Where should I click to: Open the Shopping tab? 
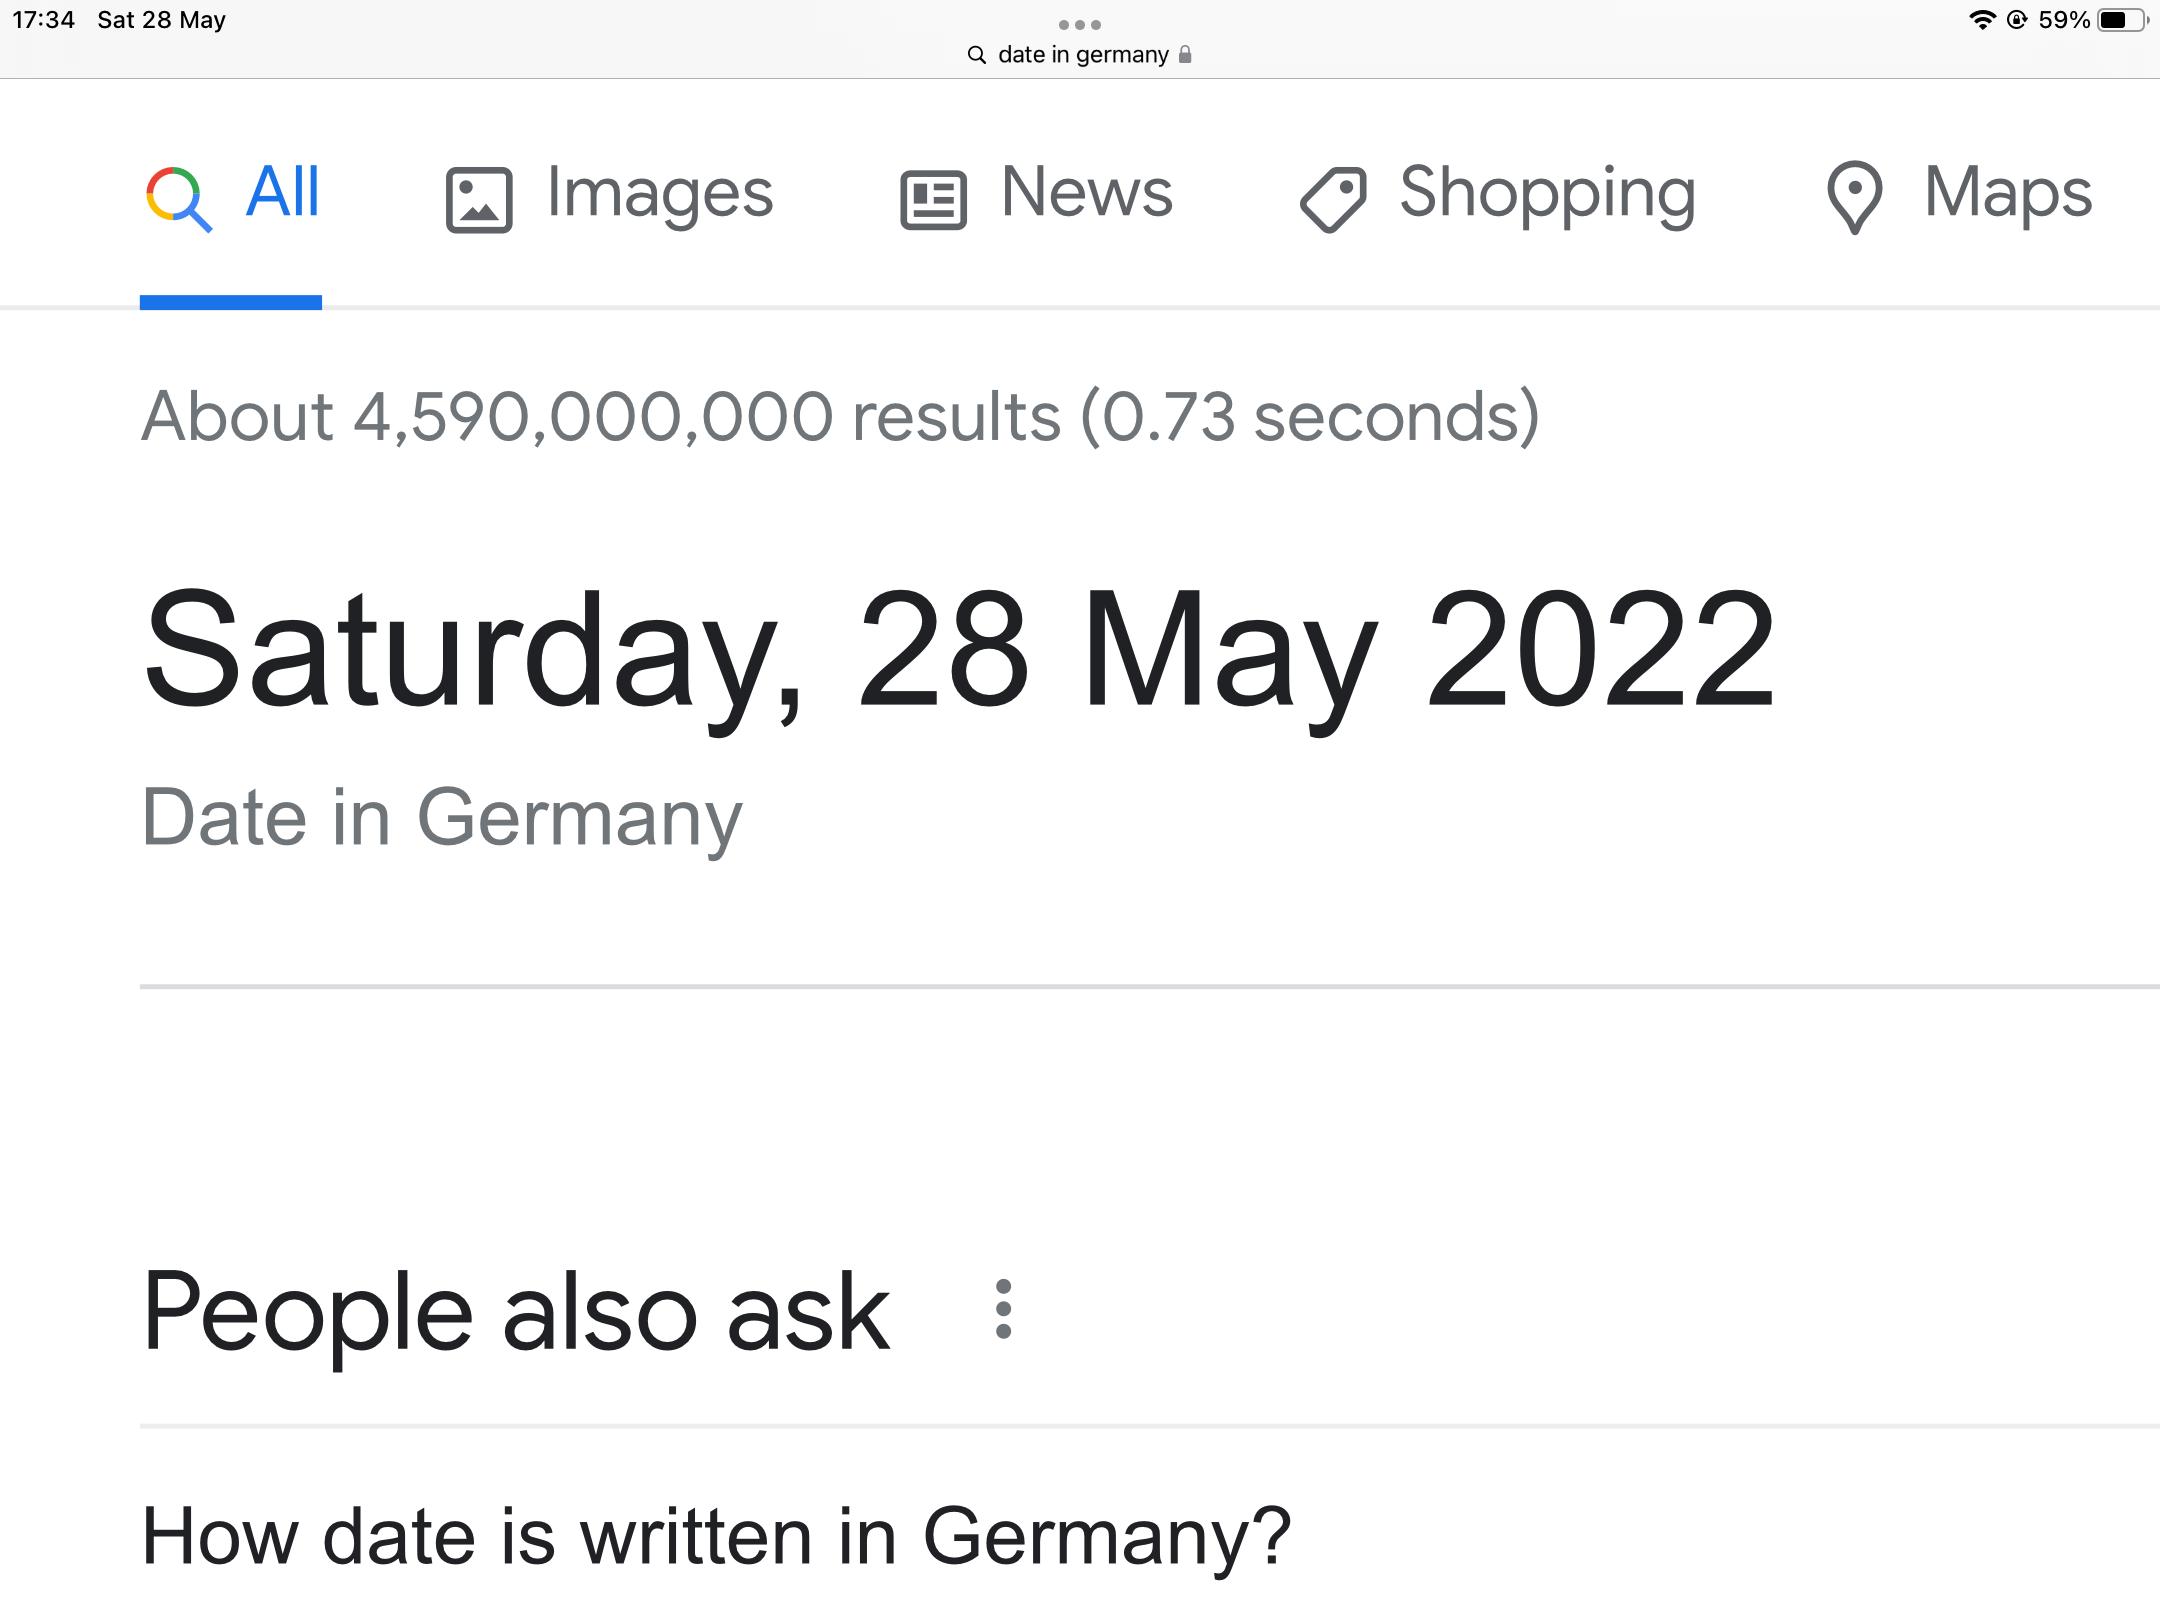1497,195
